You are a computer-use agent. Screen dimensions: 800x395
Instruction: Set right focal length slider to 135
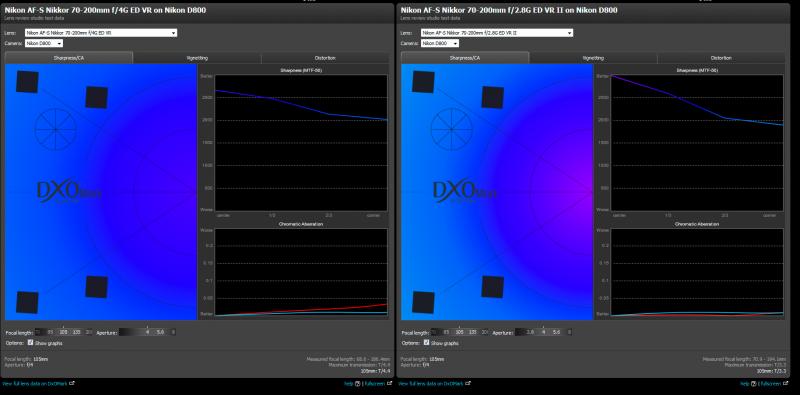472,332
